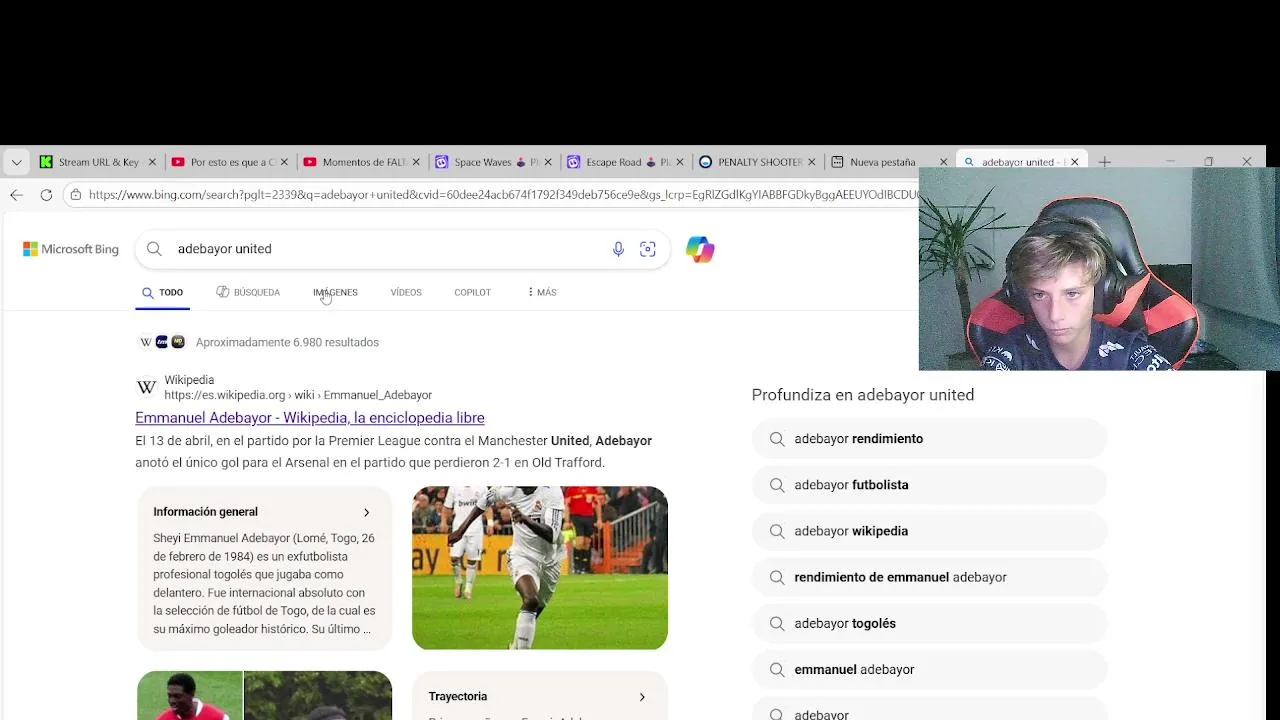Click the site info icon in address bar
The width and height of the screenshot is (1280, 720).
point(75,195)
